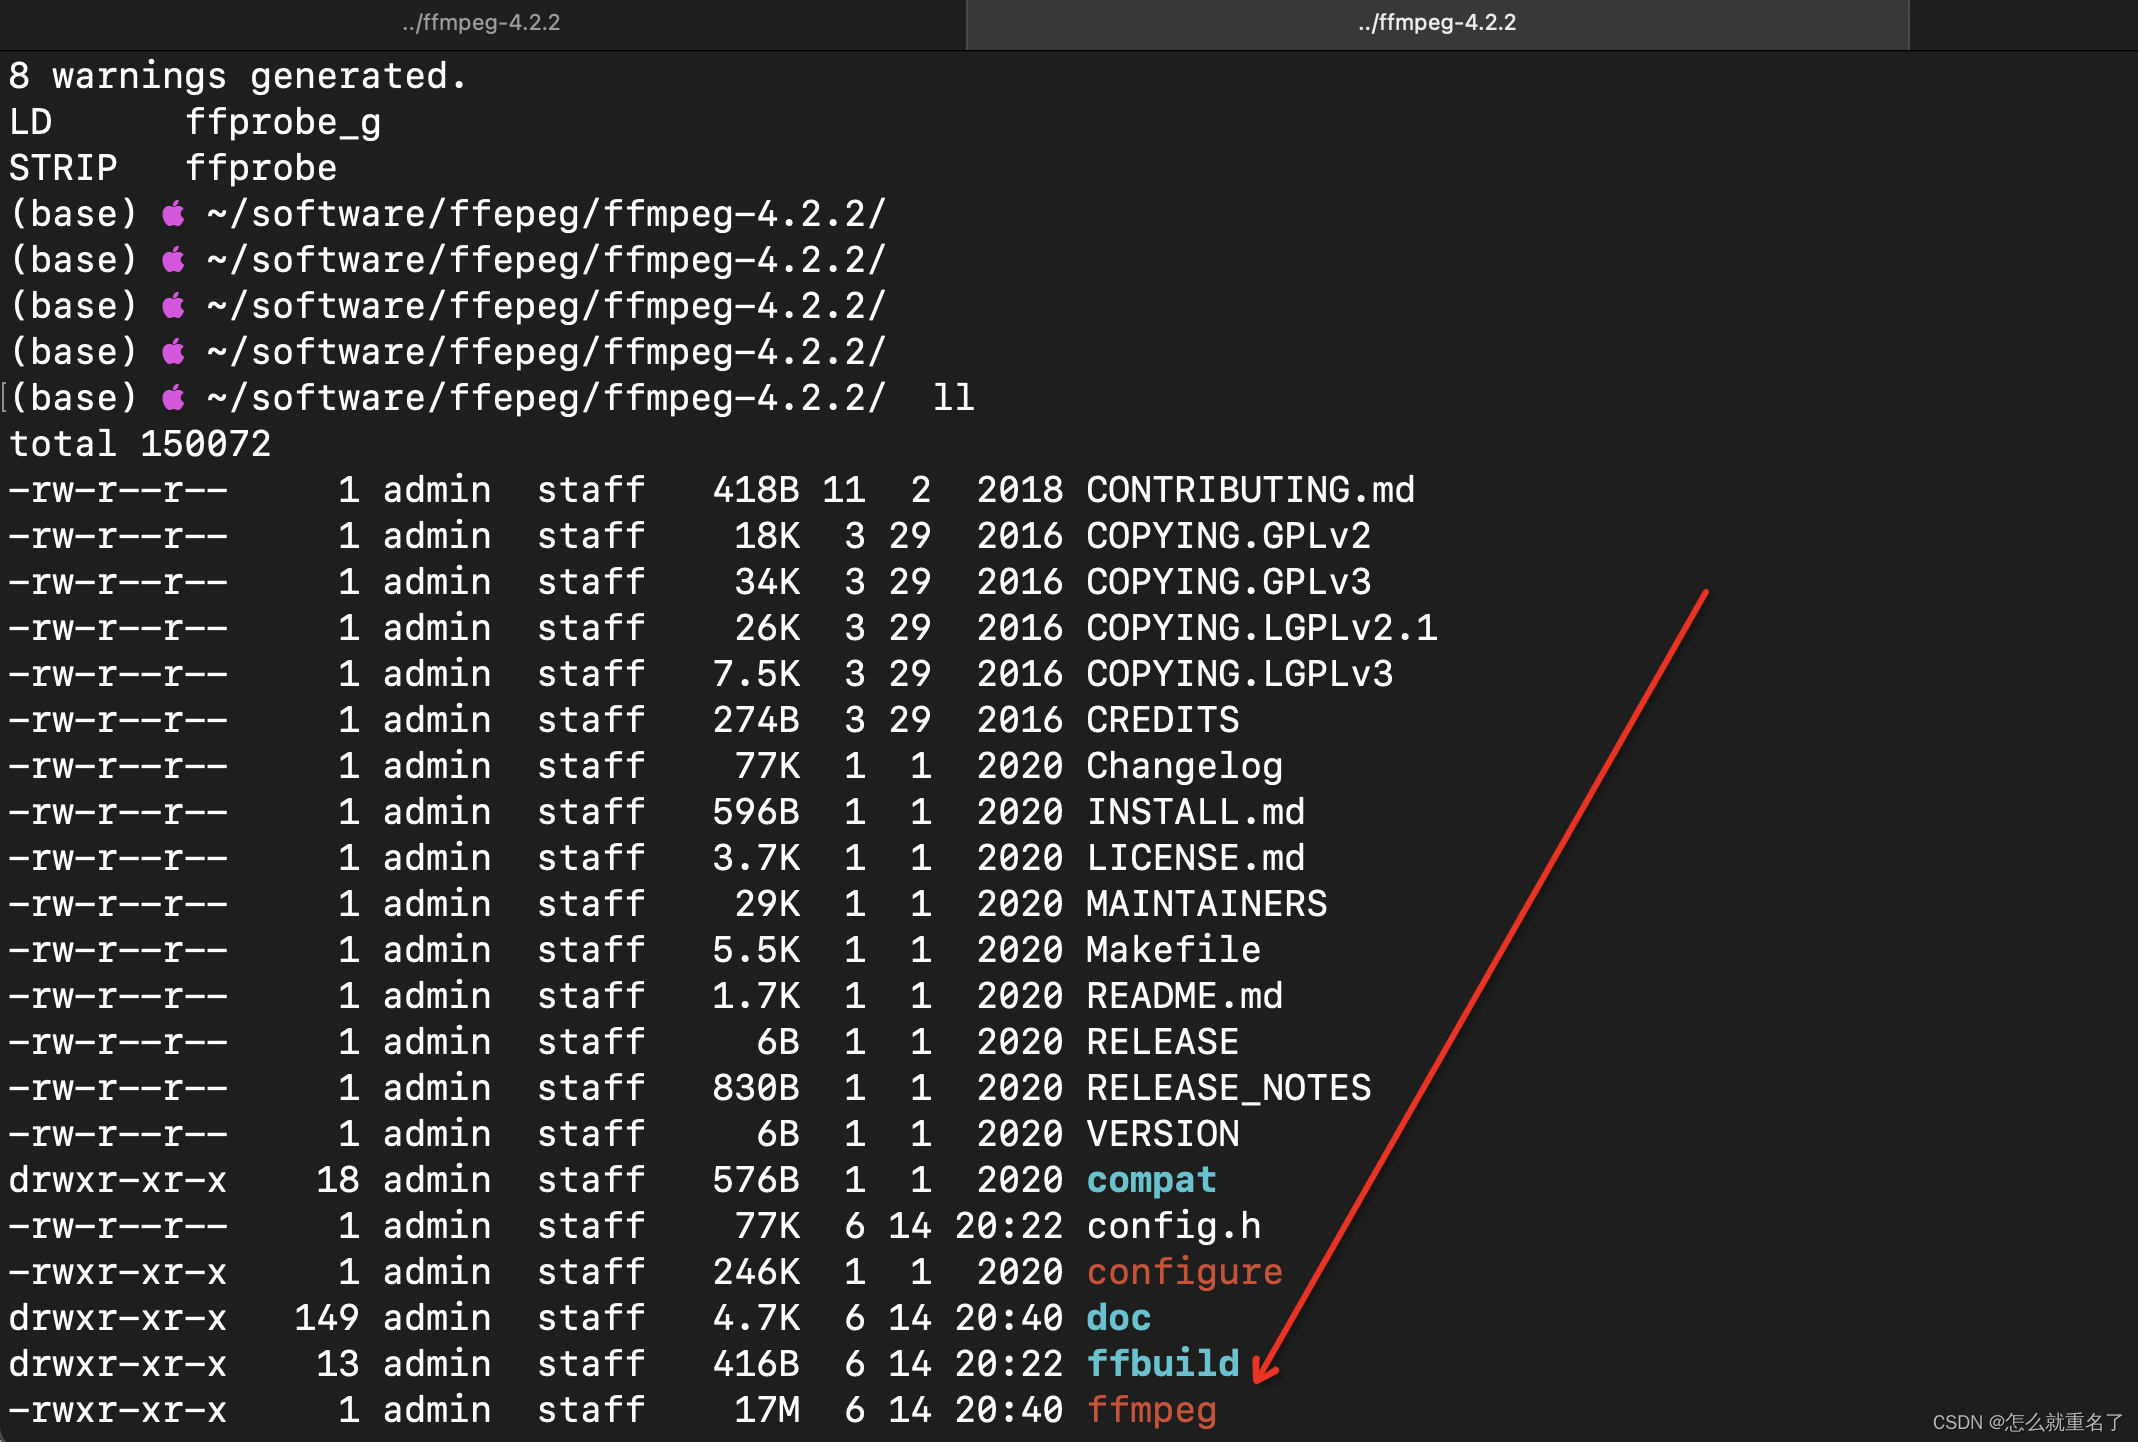Image resolution: width=2138 pixels, height=1442 pixels.
Task: Click the 'drwxr-xr-x' permissions of compat
Action: coord(118,1180)
